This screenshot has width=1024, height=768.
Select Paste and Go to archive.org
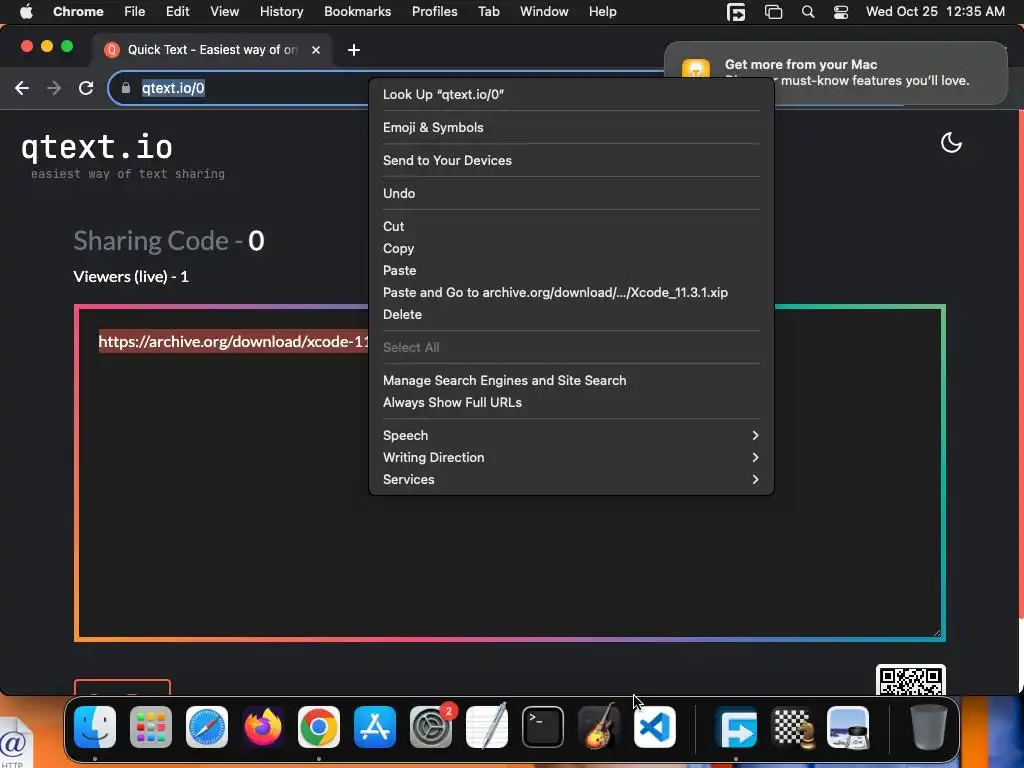(x=571, y=292)
